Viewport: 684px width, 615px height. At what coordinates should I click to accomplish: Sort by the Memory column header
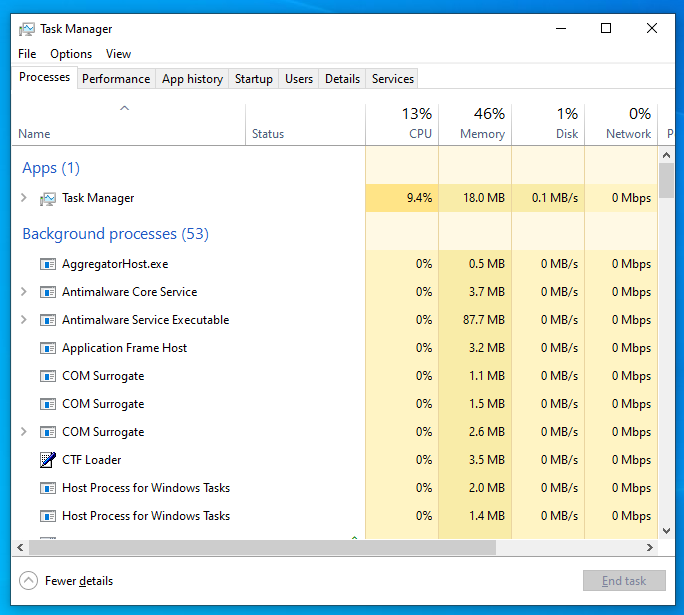475,125
